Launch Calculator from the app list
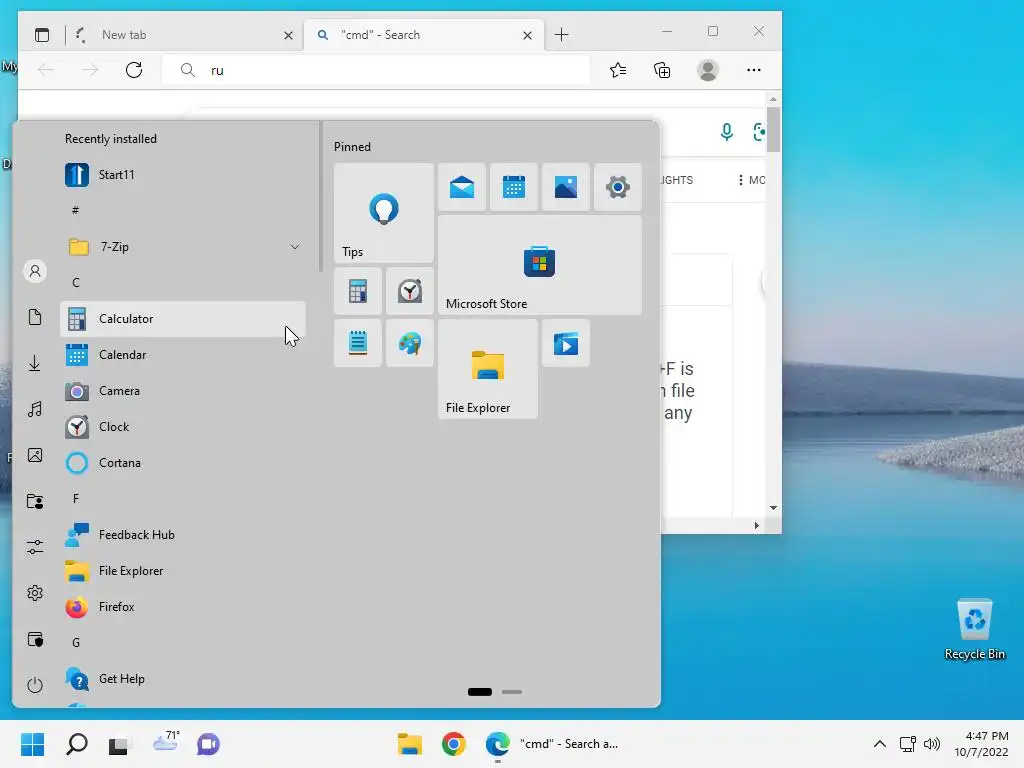 click(x=183, y=319)
